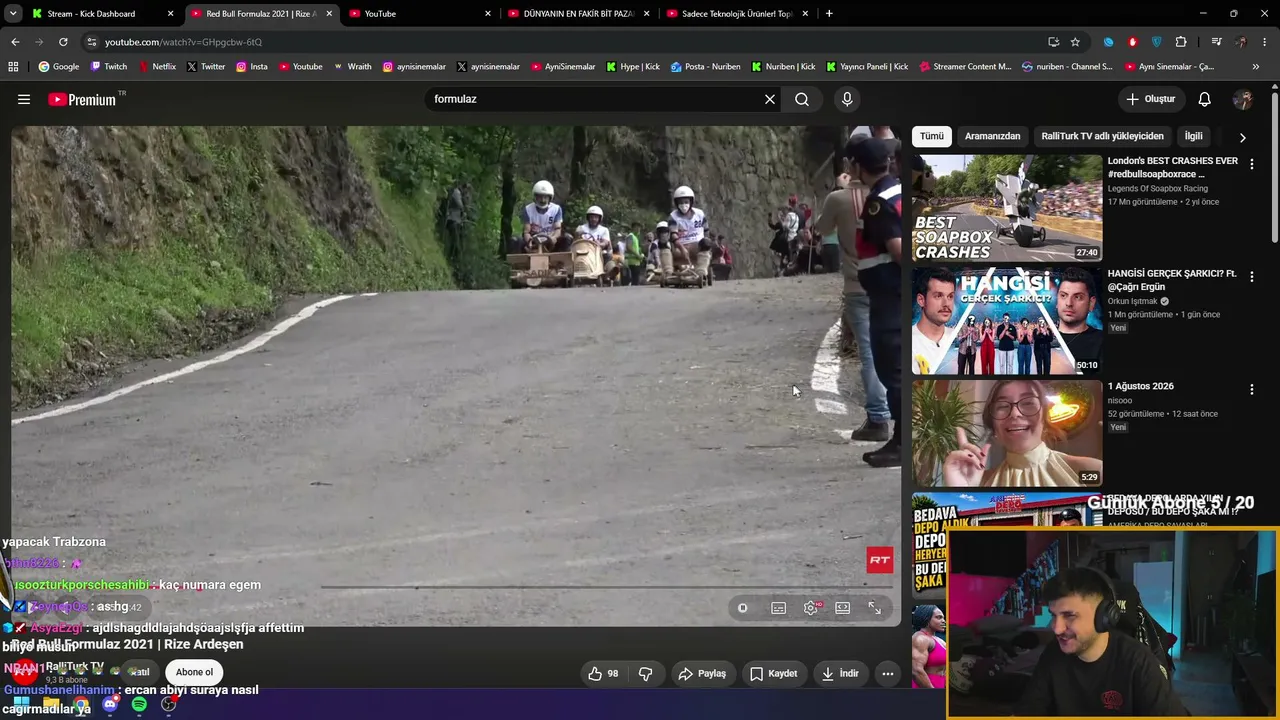The height and width of the screenshot is (720, 1280).
Task: Download the video with İndir
Action: (840, 674)
